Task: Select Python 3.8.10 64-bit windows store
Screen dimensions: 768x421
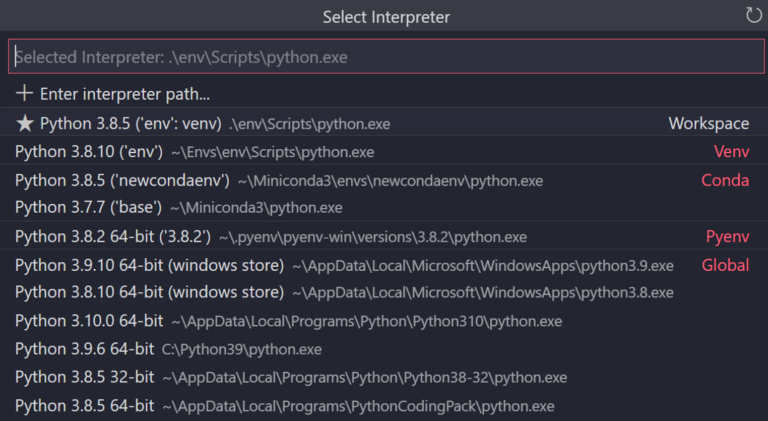Action: pyautogui.click(x=150, y=293)
